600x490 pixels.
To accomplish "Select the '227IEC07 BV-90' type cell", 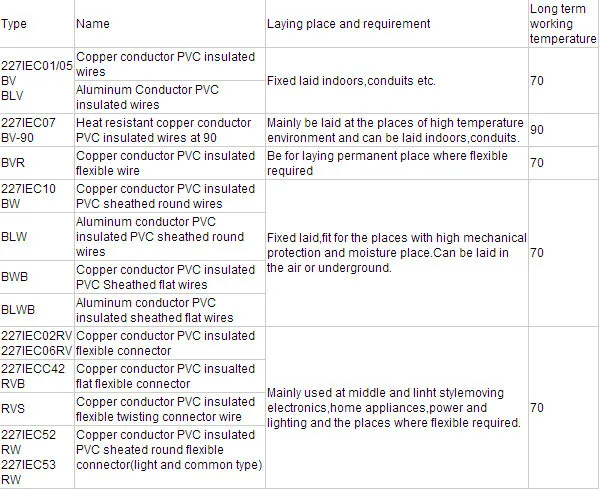I will pyautogui.click(x=37, y=130).
